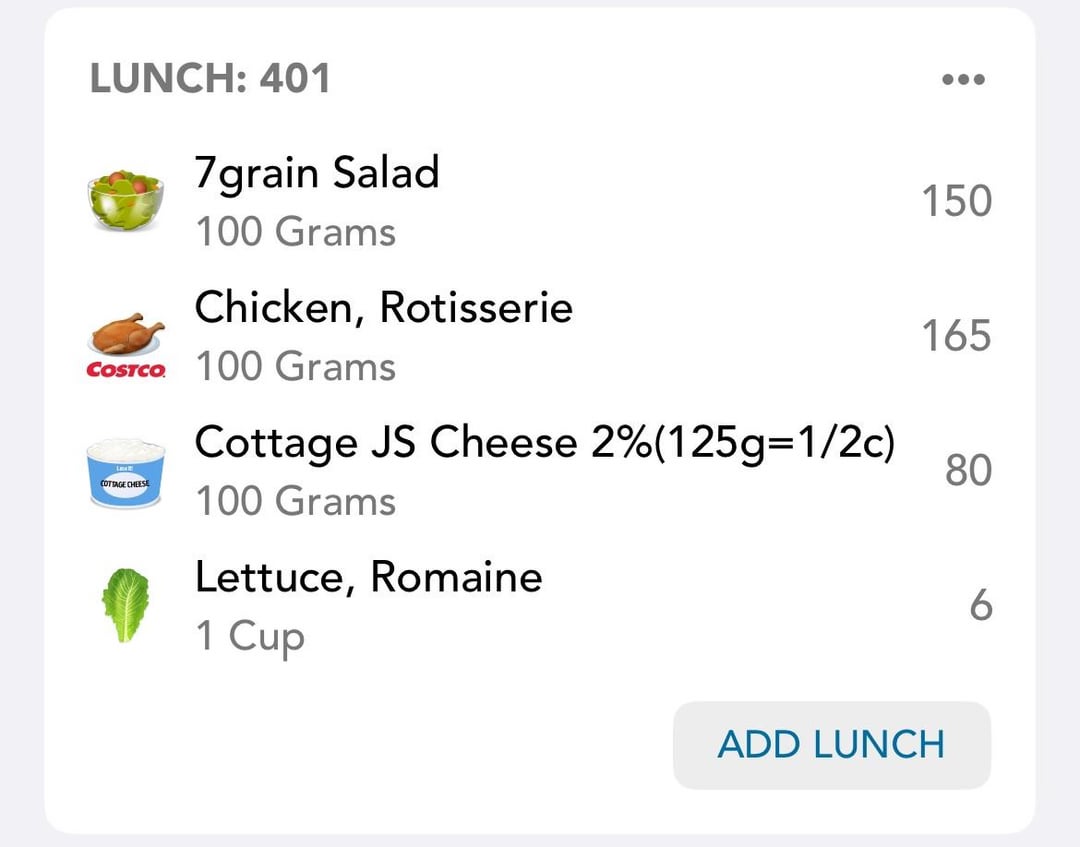Screen dimensions: 1080x847
Task: Open the Lettuce, Romaine entry
Action: pyautogui.click(x=540, y=606)
